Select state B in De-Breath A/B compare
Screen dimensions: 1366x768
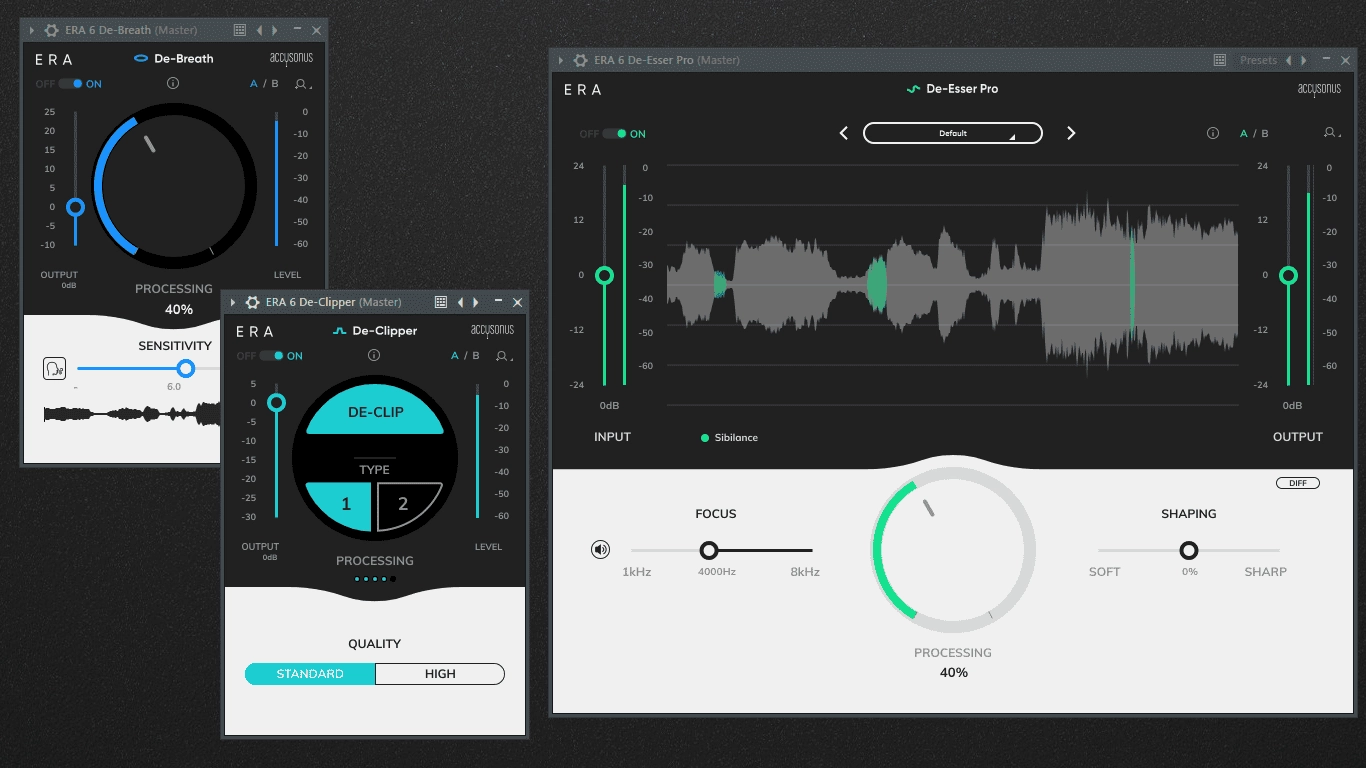coord(275,84)
